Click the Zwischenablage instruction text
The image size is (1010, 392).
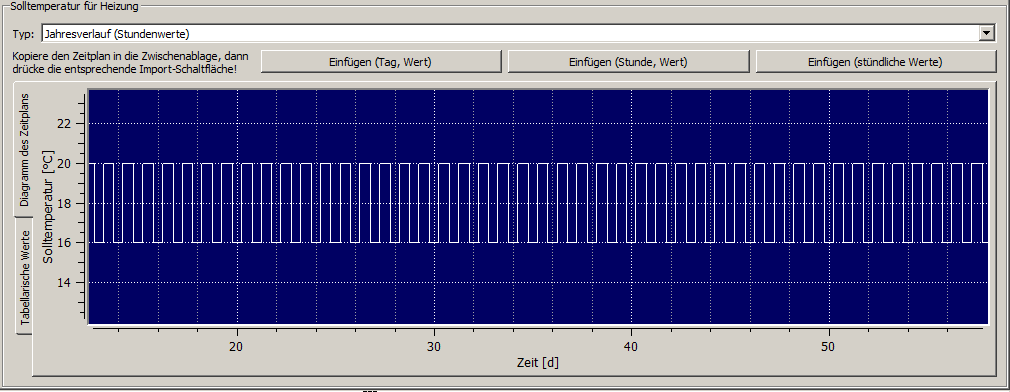tap(130, 62)
